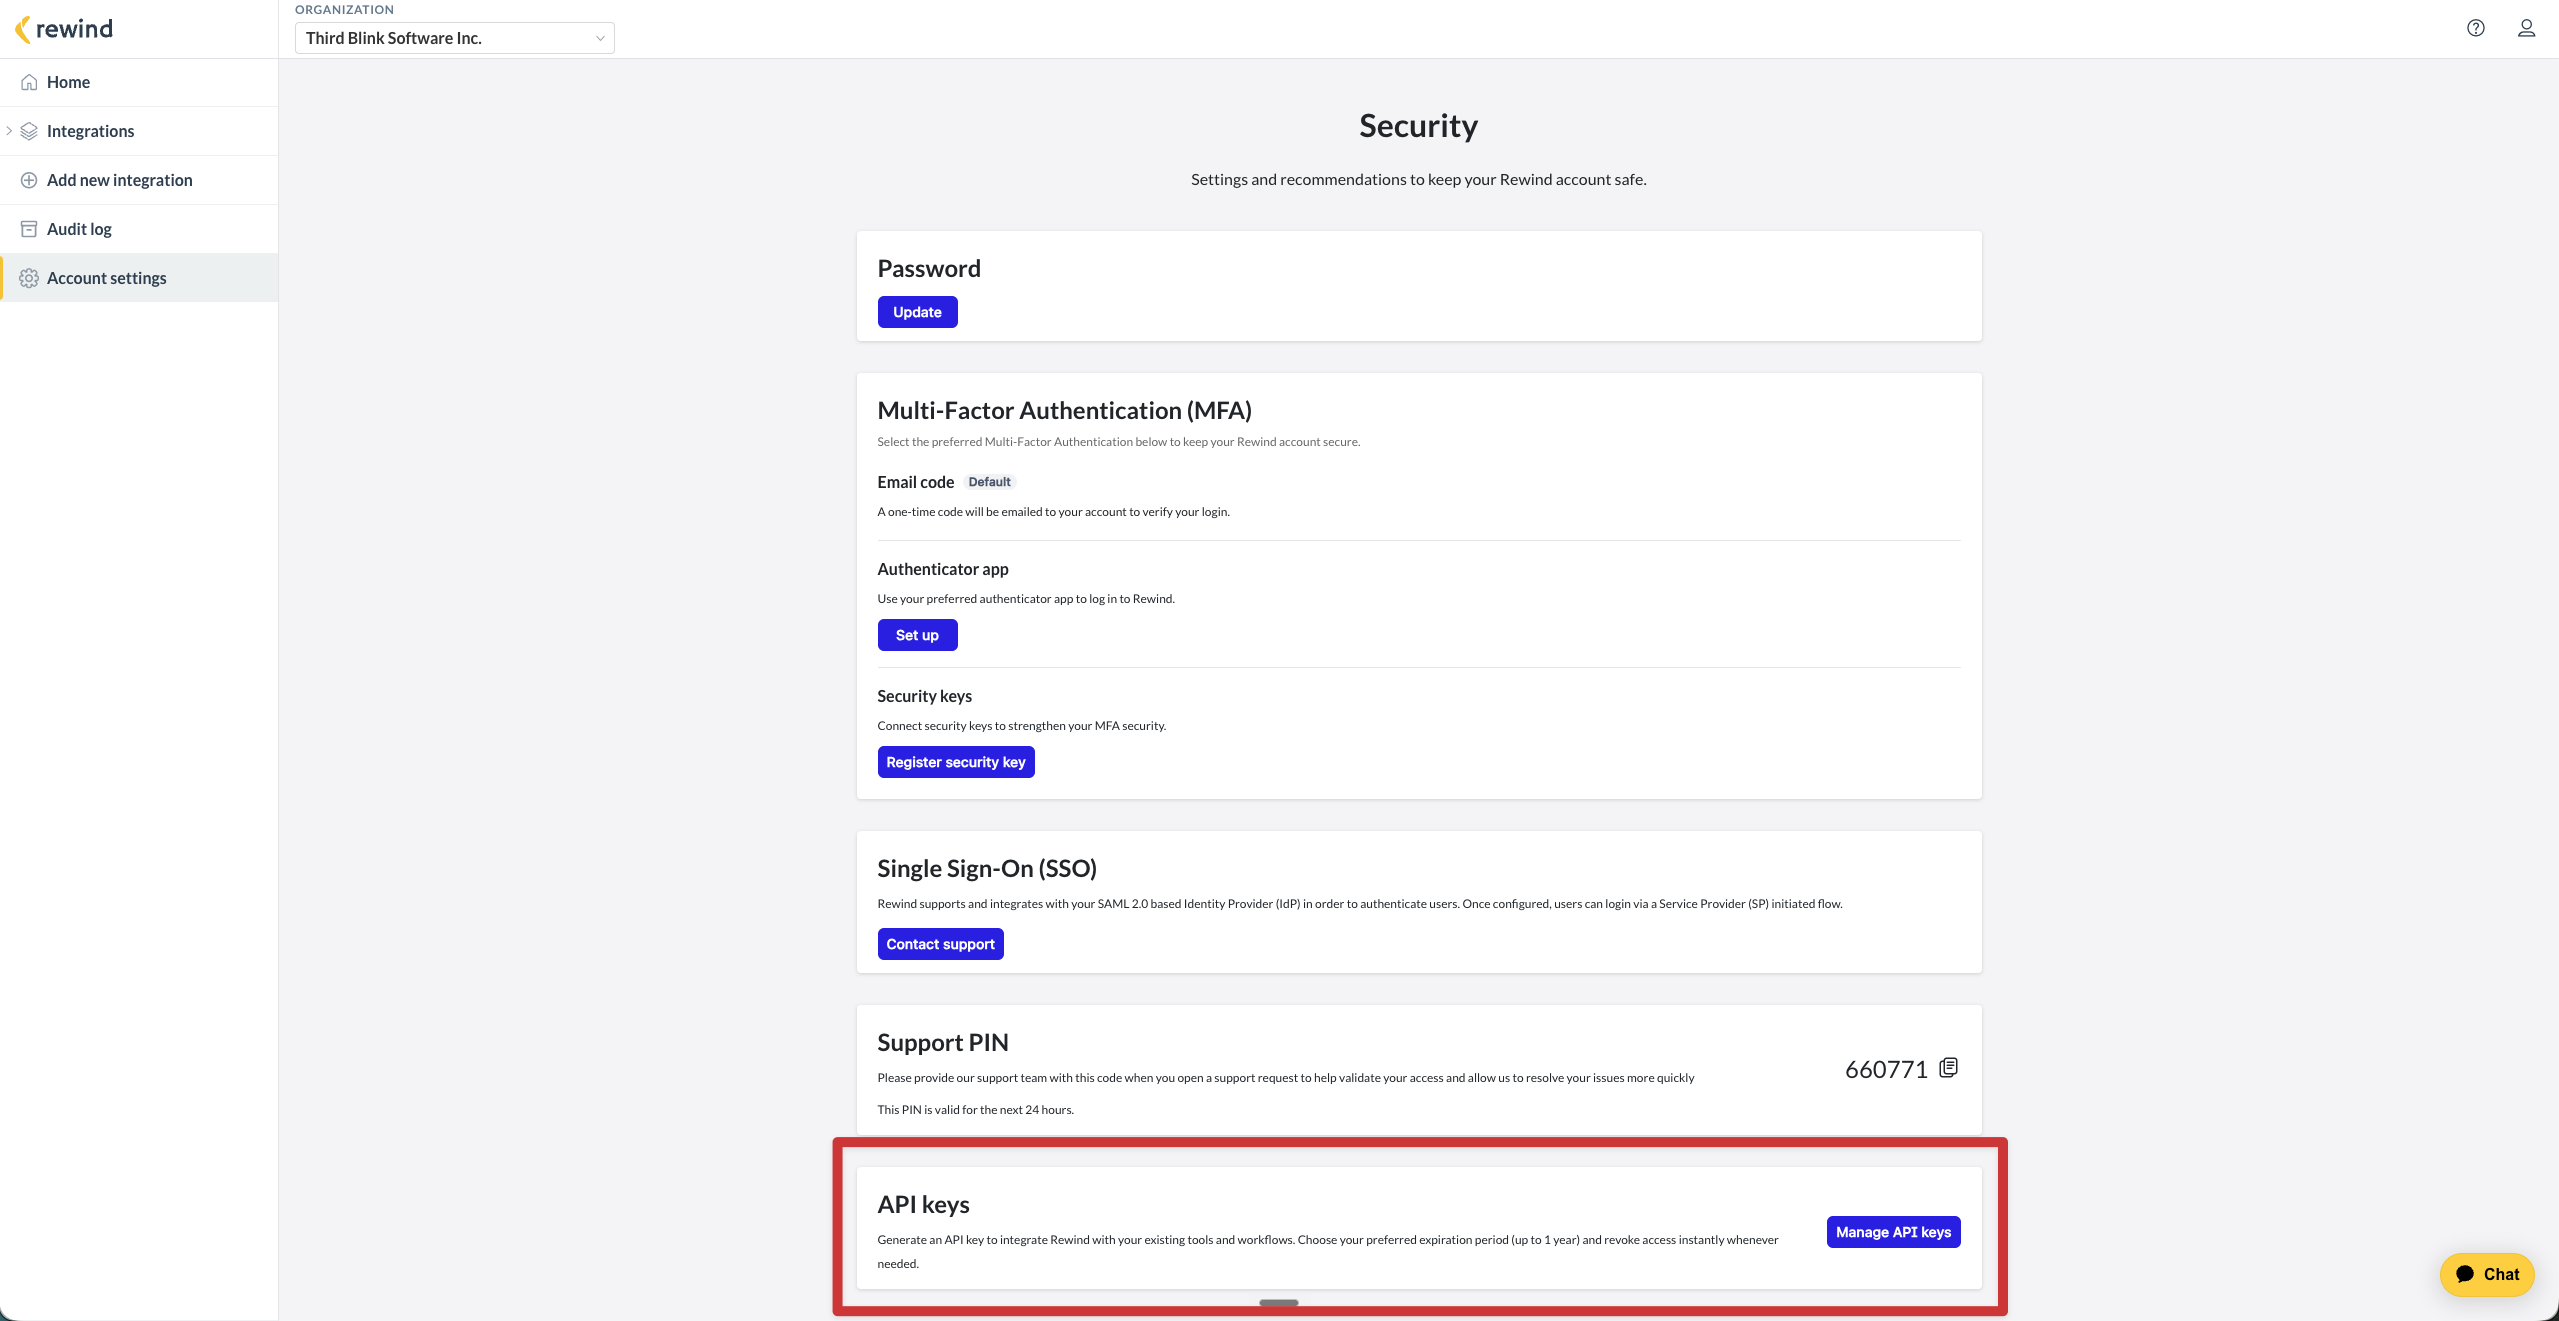Image resolution: width=2559 pixels, height=1321 pixels.
Task: Click the Support PIN heading
Action: [942, 1043]
